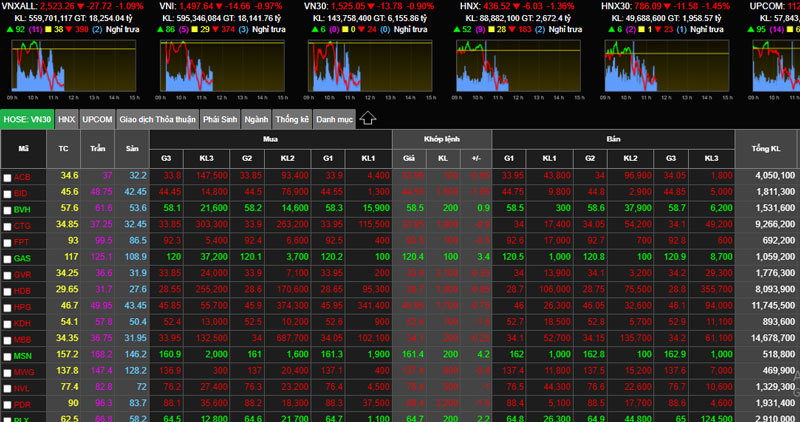The width and height of the screenshot is (800, 422).
Task: Switch to the UPCOM tab
Action: pos(97,119)
